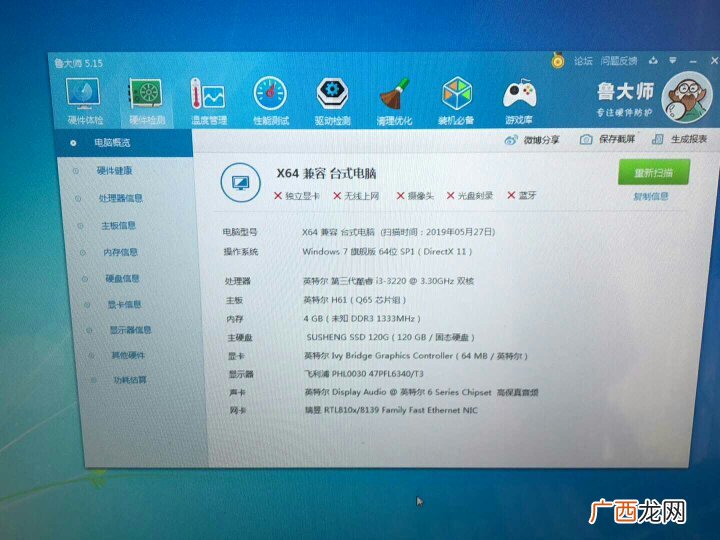The height and width of the screenshot is (540, 720).
Task: Click the SUSHENG SSD 120G disk value
Action: [x=390, y=337]
